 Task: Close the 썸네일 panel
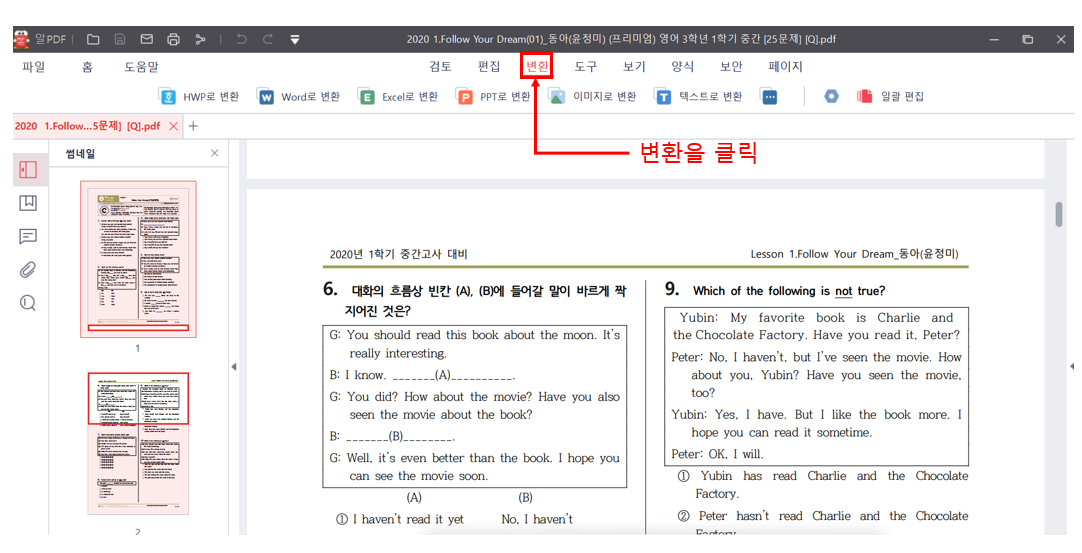215,153
